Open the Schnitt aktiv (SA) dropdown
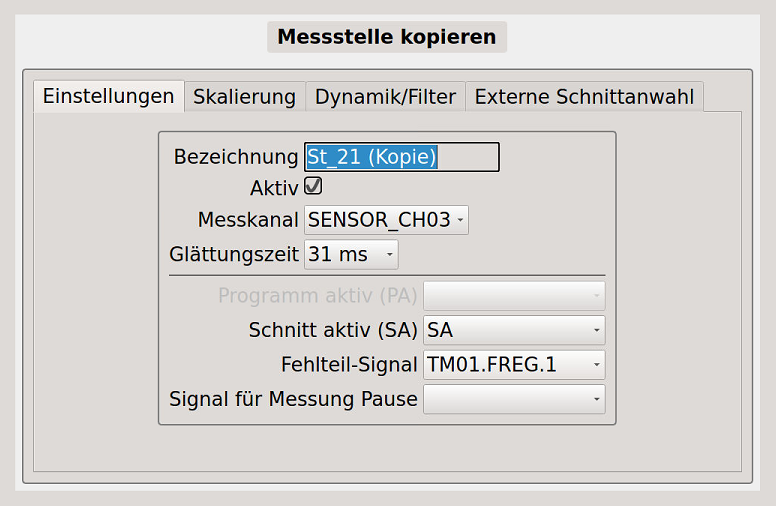Viewport: 776px width, 506px height. [514, 329]
